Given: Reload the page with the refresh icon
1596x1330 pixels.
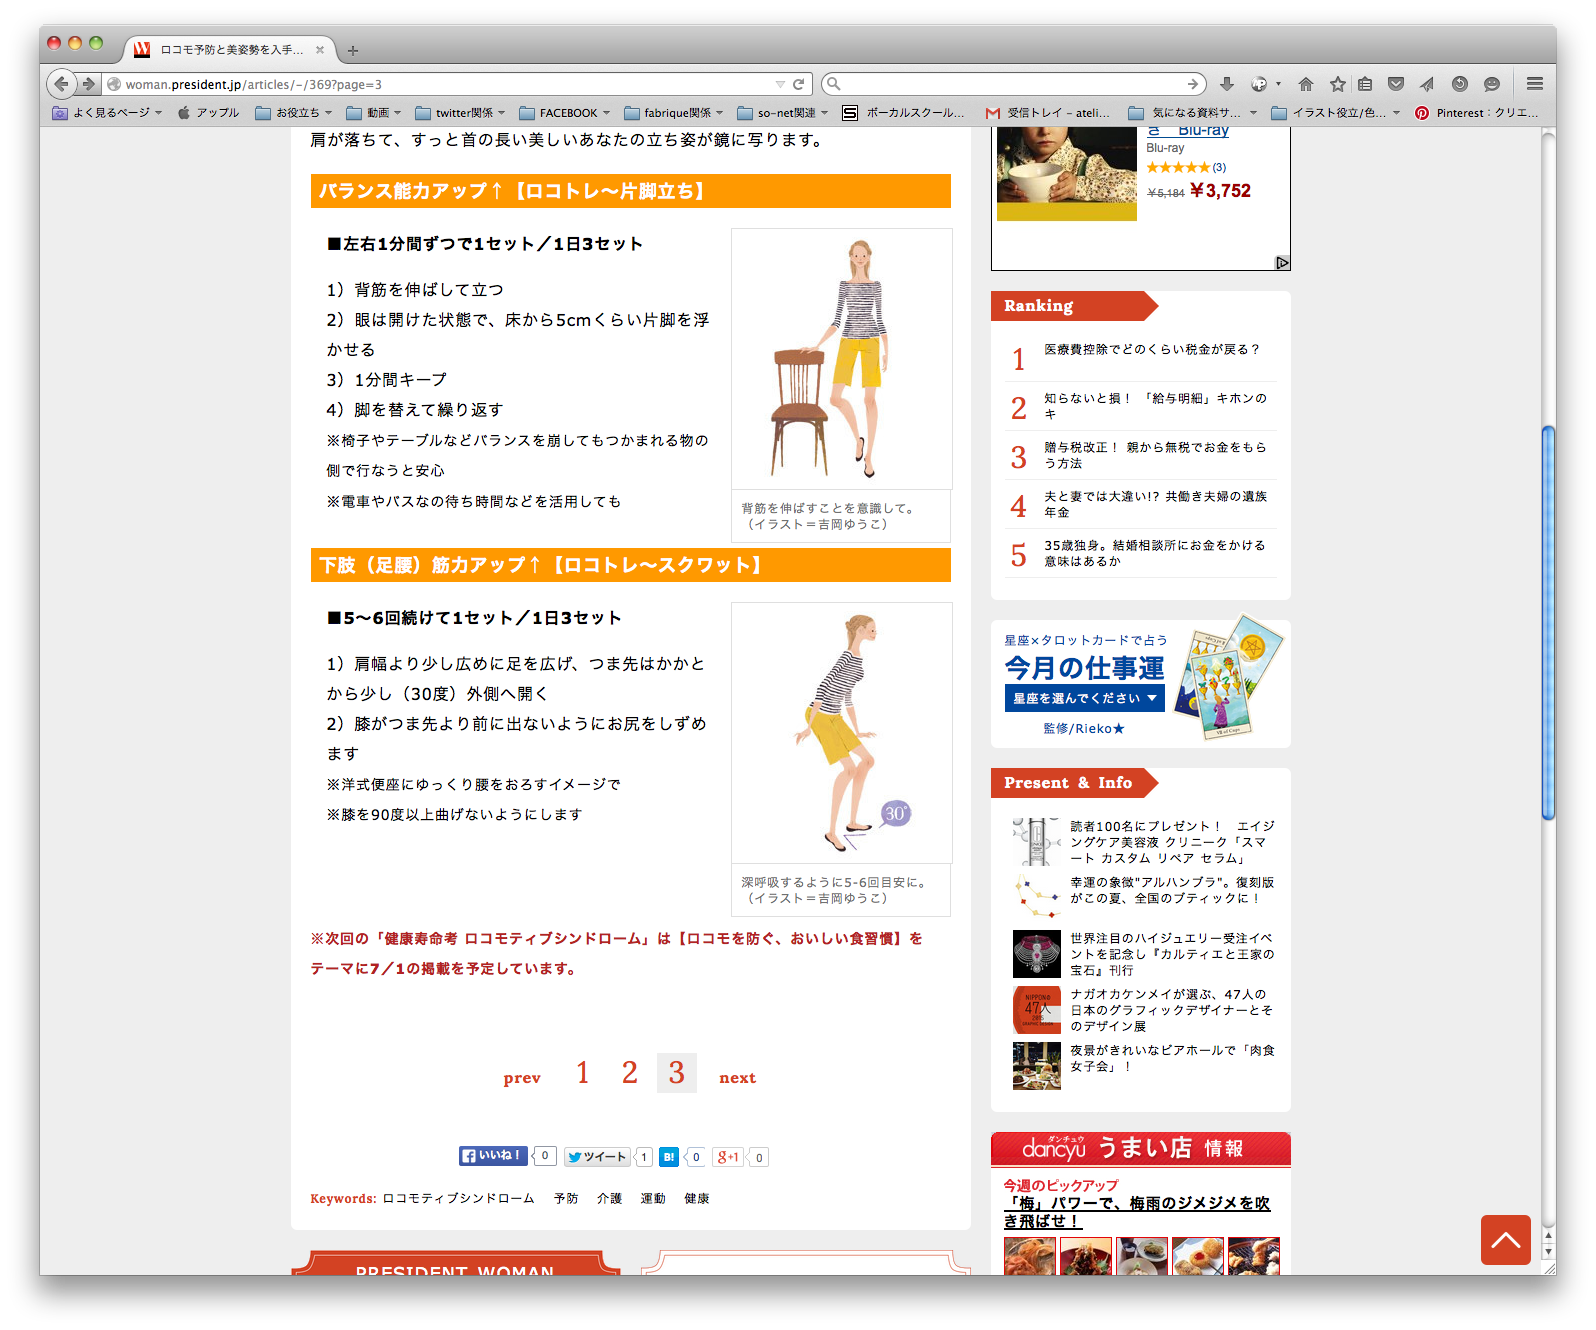Looking at the screenshot, I should [798, 84].
